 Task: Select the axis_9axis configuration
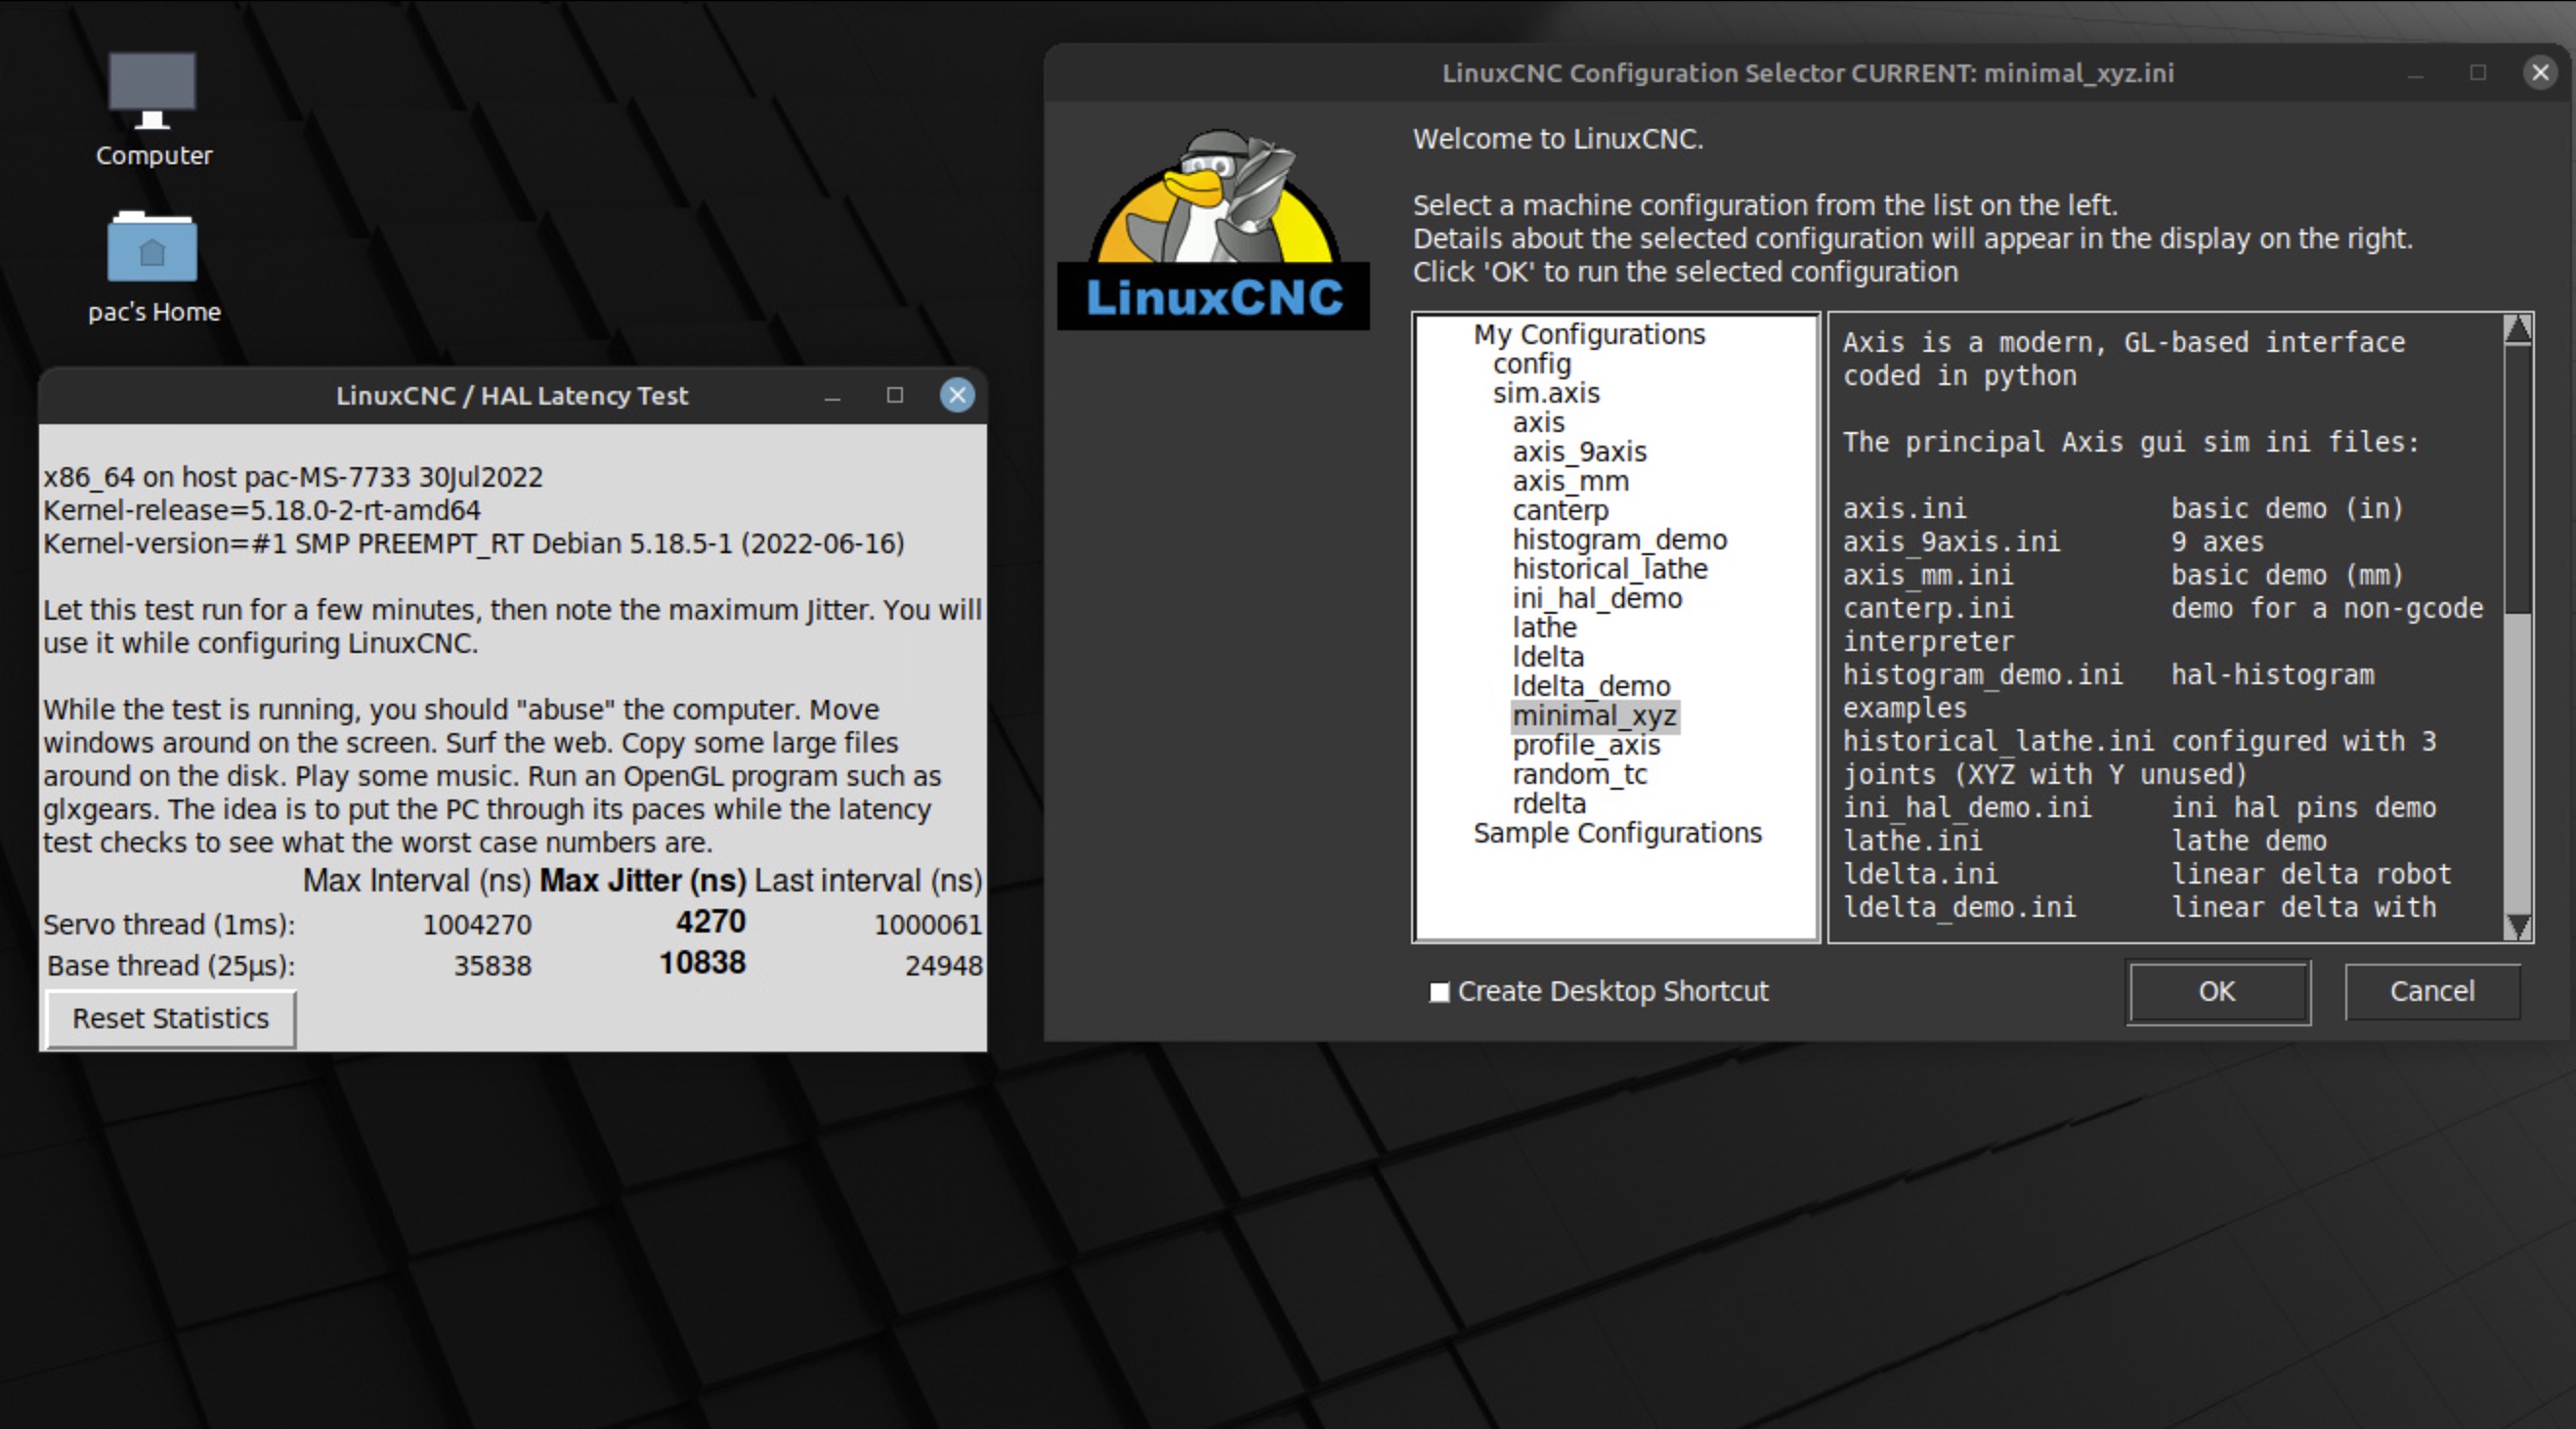tap(1579, 452)
